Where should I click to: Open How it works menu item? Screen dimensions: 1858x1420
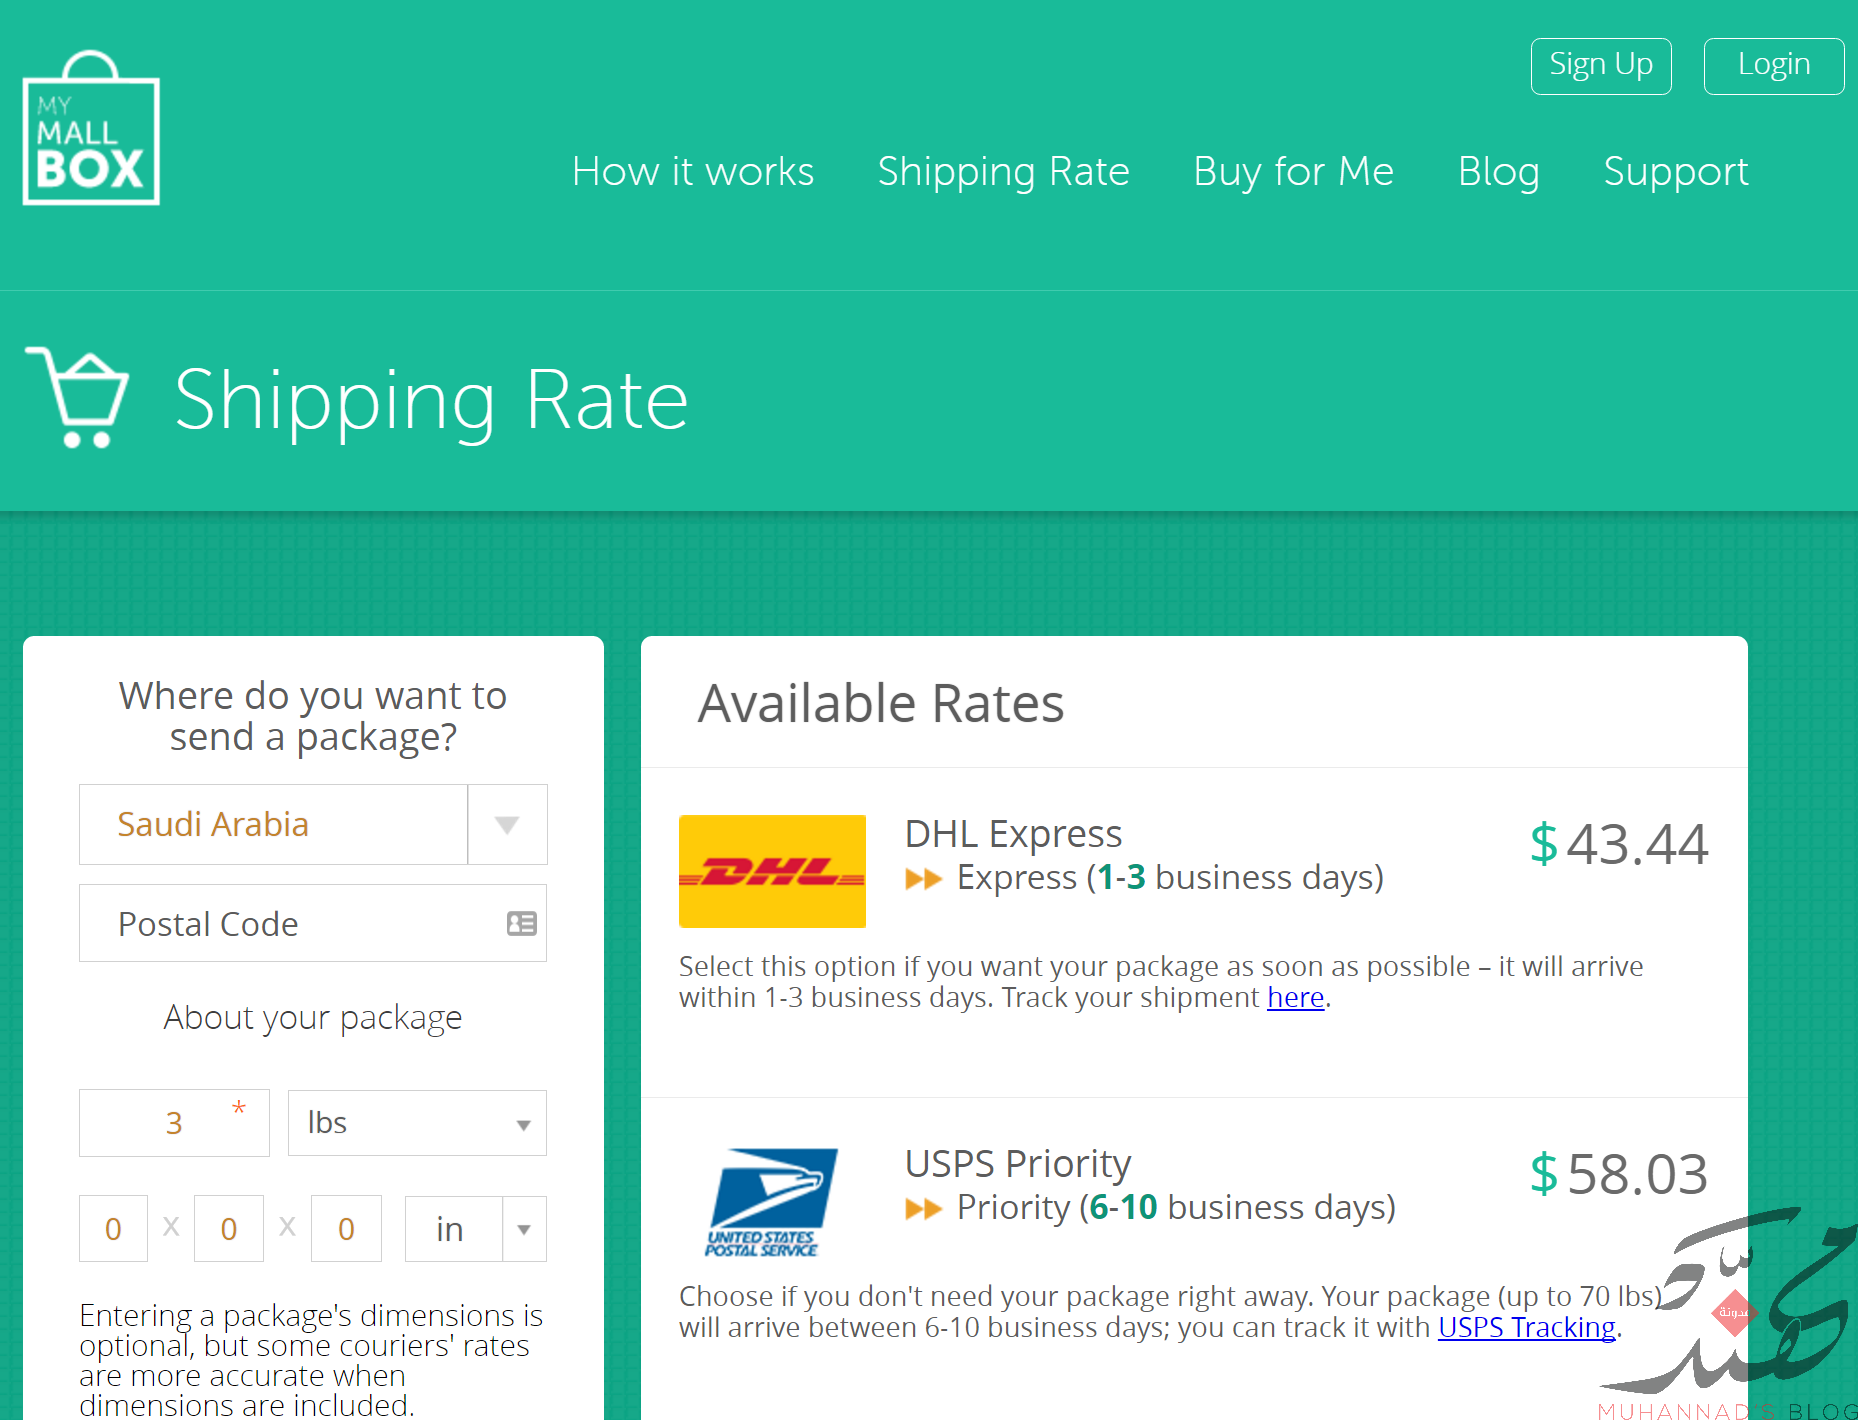[x=693, y=171]
